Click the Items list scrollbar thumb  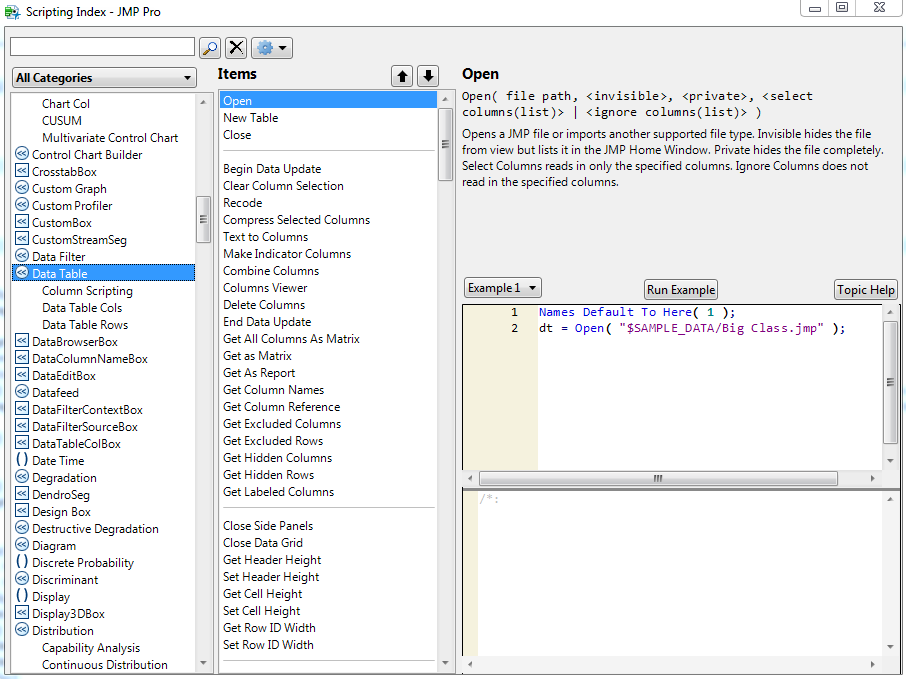click(x=445, y=144)
